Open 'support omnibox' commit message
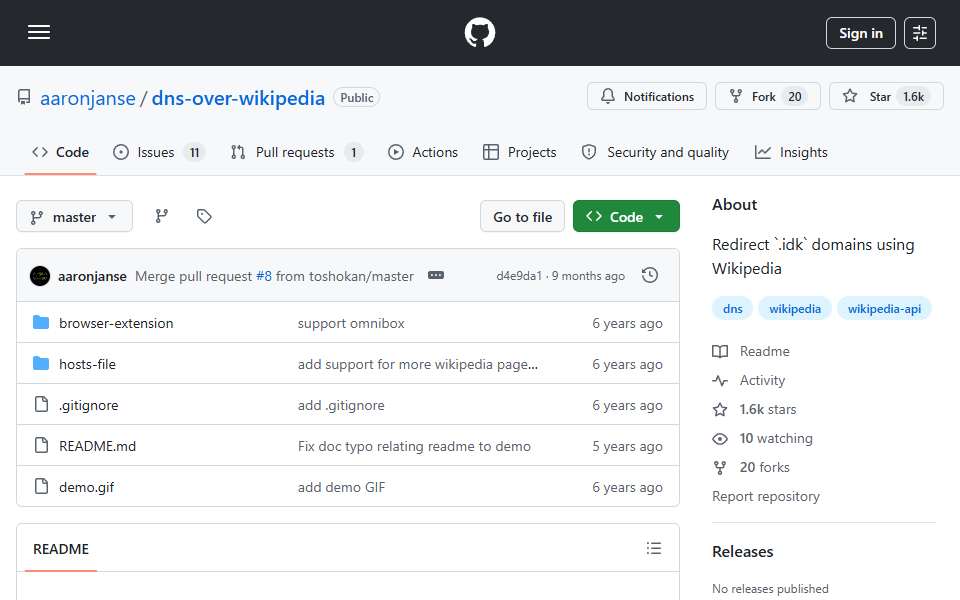The width and height of the screenshot is (960, 600). [351, 323]
